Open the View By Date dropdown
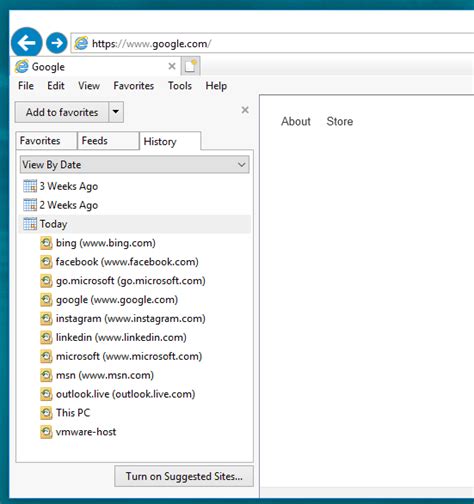Image resolution: width=474 pixels, height=504 pixels. 134,165
